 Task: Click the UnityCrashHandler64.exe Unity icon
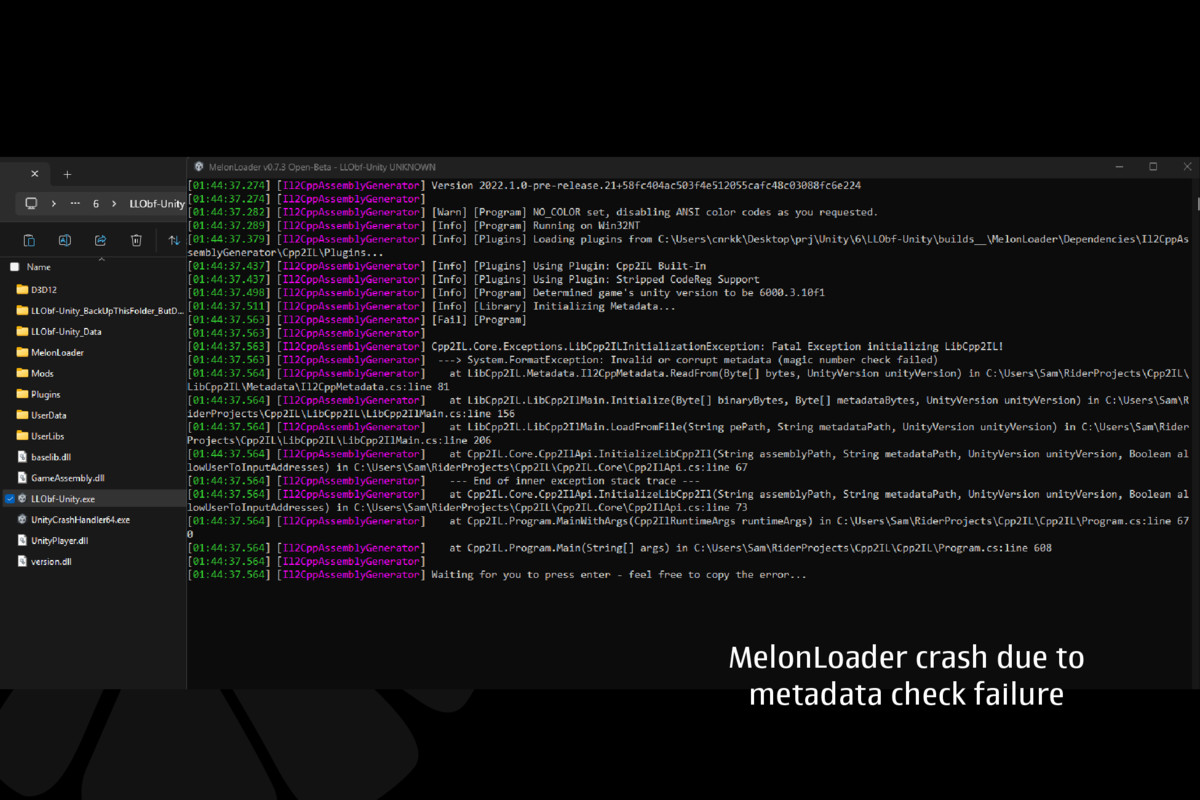(x=22, y=520)
